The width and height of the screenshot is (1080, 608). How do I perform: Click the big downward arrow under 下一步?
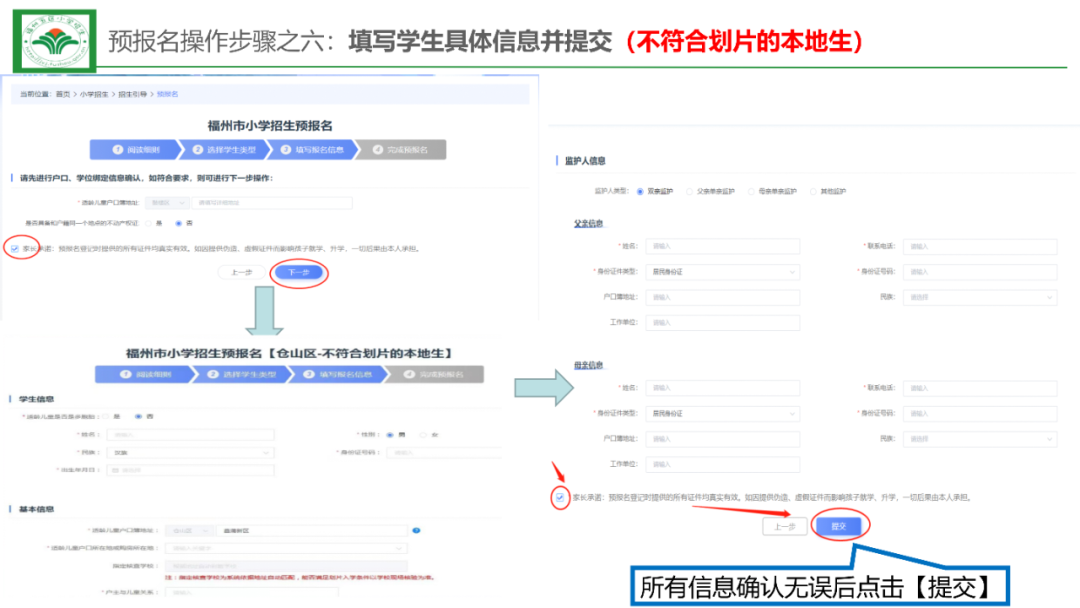[x=263, y=310]
